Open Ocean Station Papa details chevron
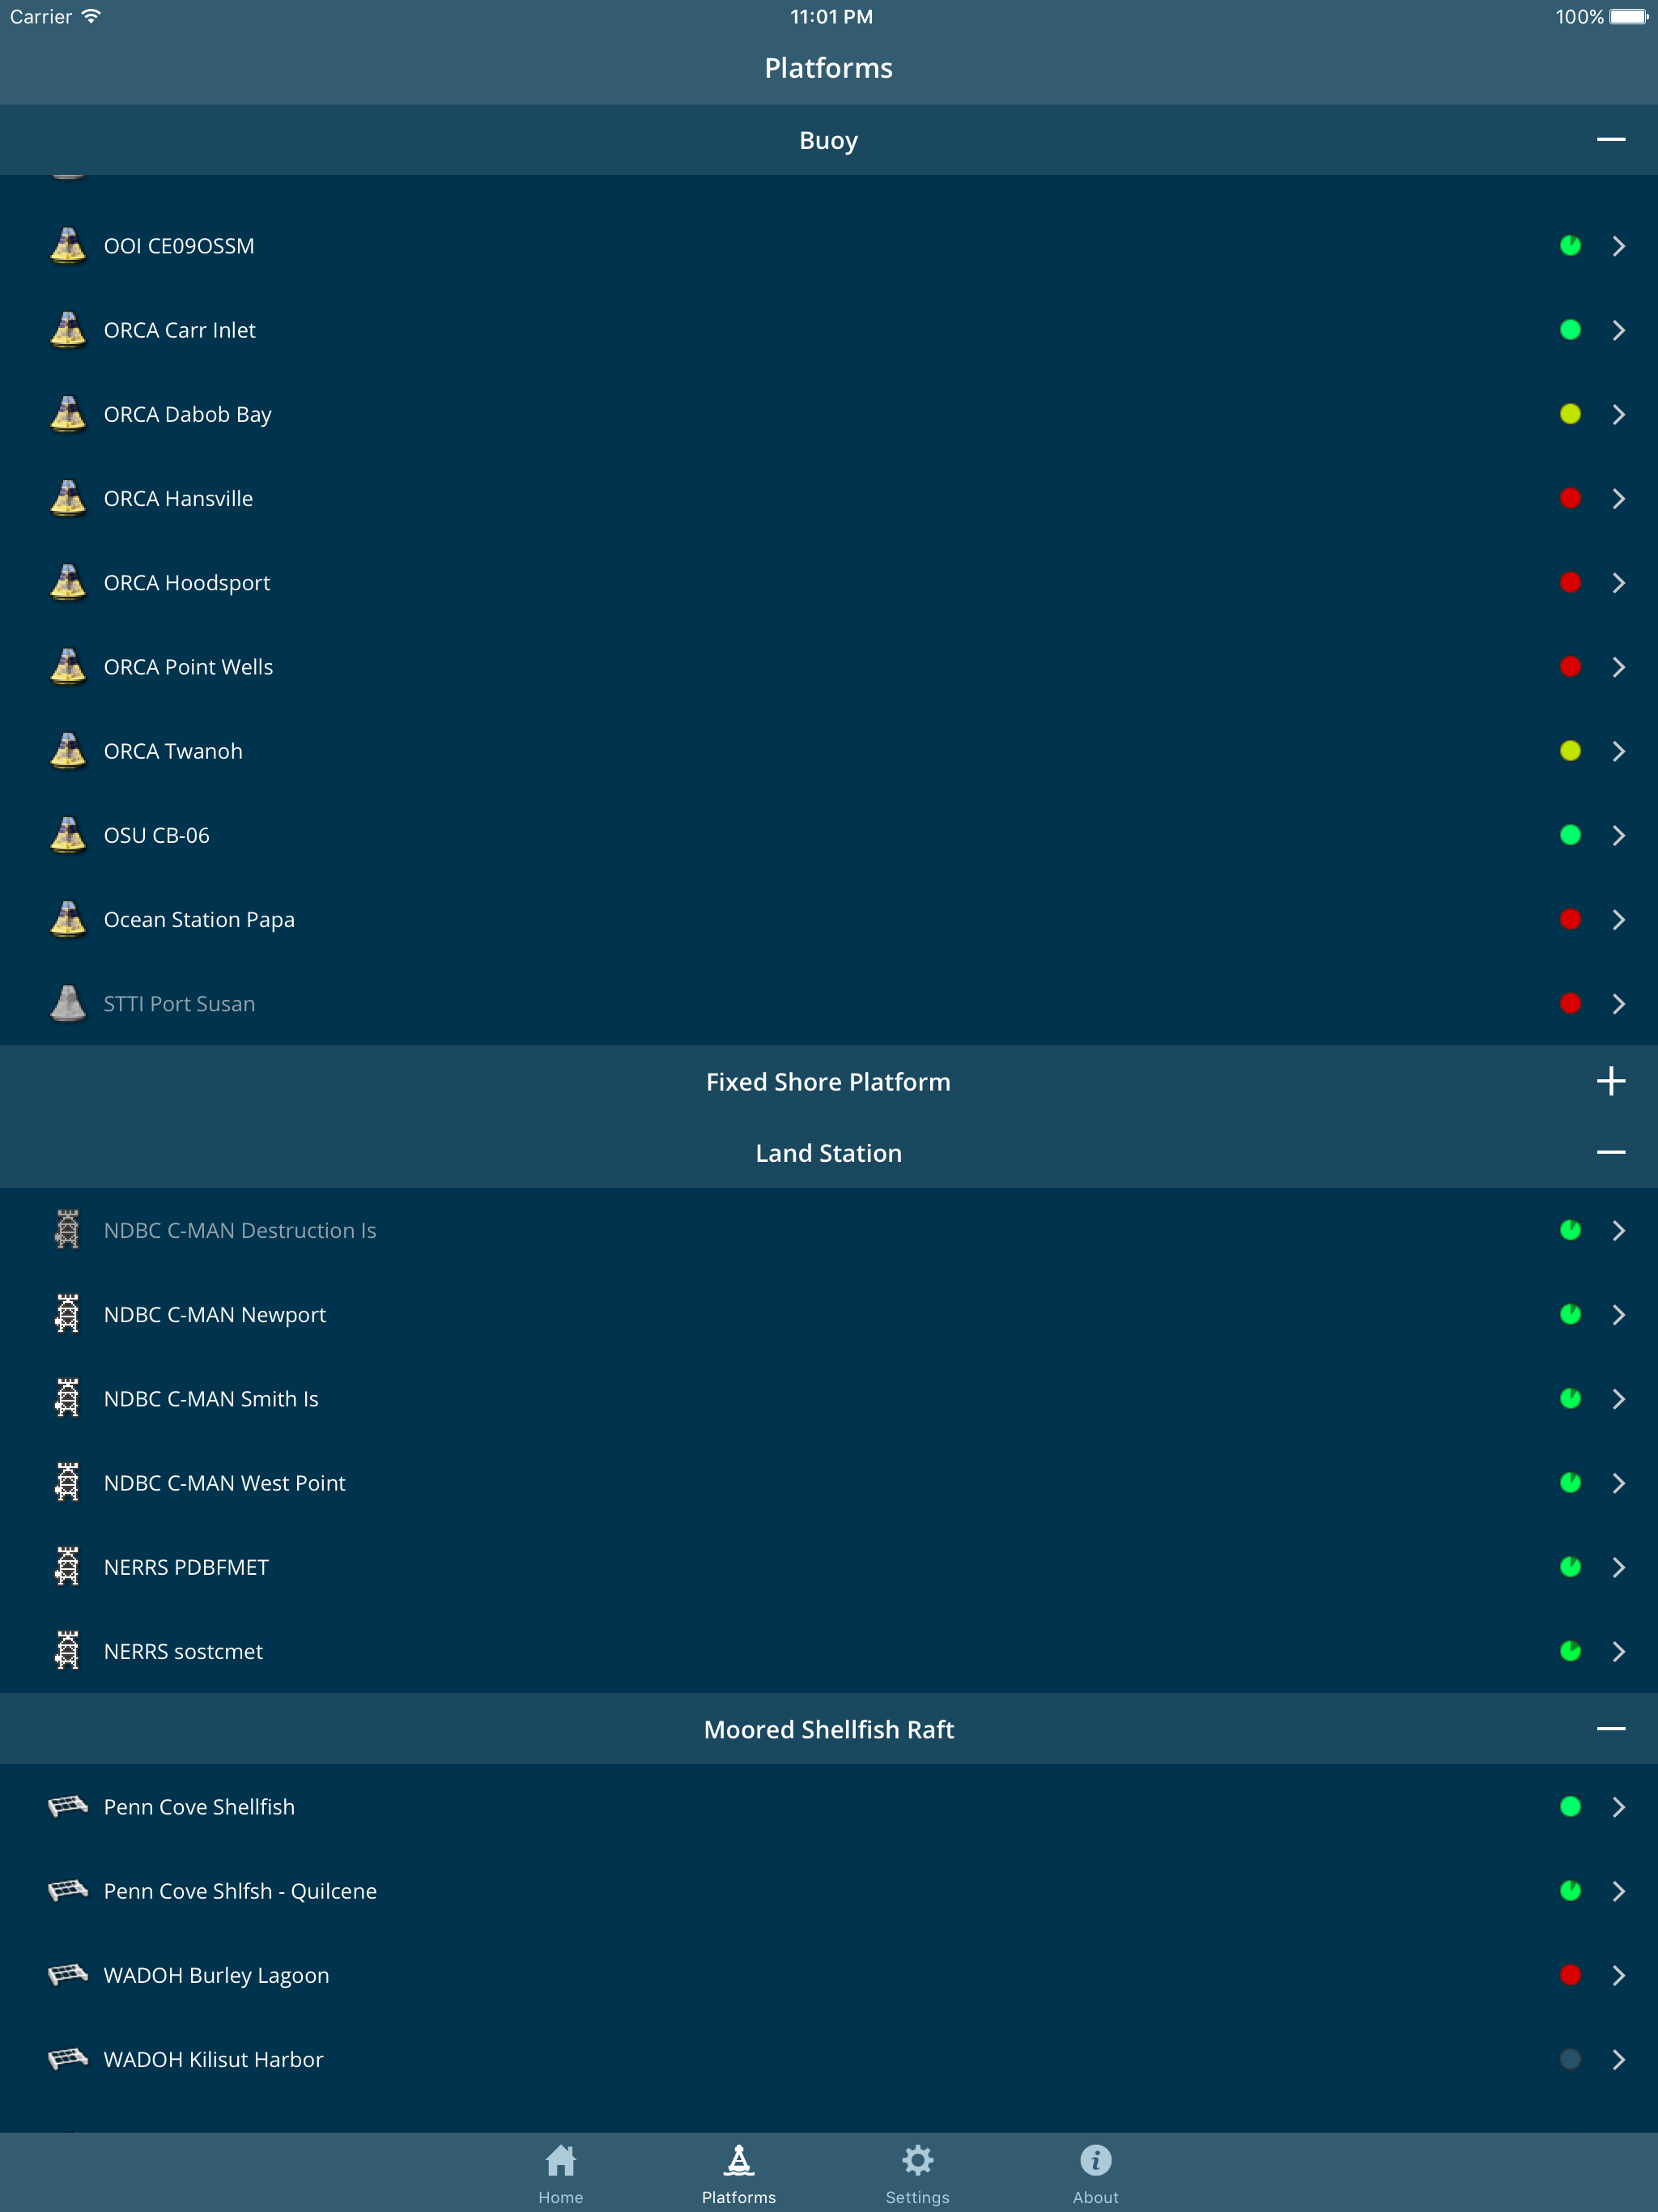This screenshot has height=2212, width=1658. (x=1618, y=920)
